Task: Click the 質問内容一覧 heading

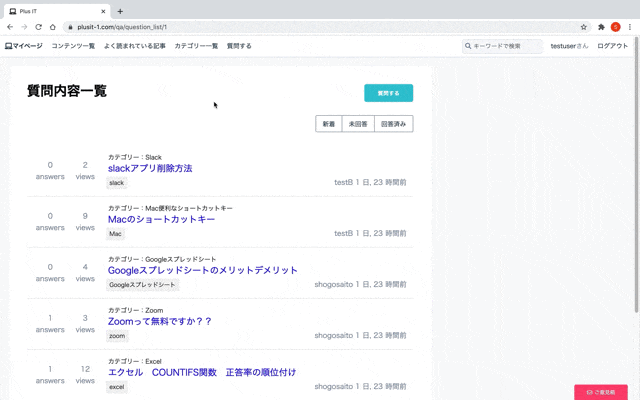Action: 67,91
